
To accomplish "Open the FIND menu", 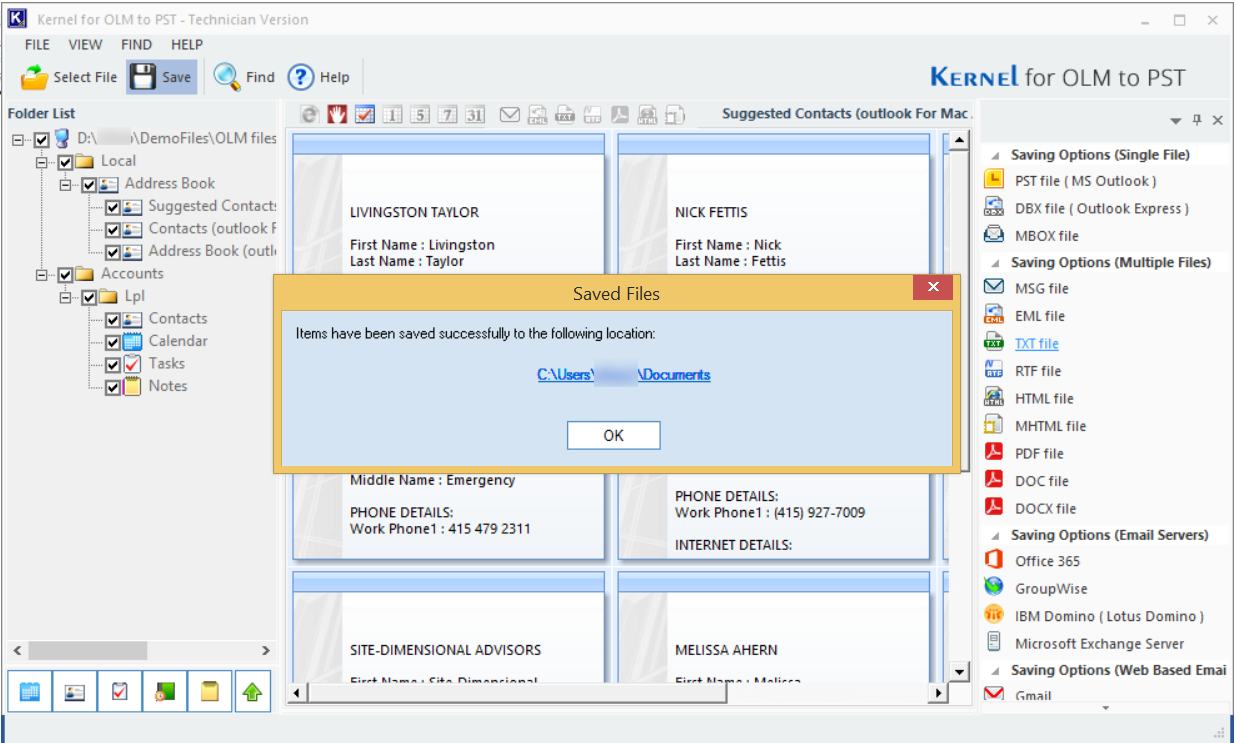I will tap(136, 44).
